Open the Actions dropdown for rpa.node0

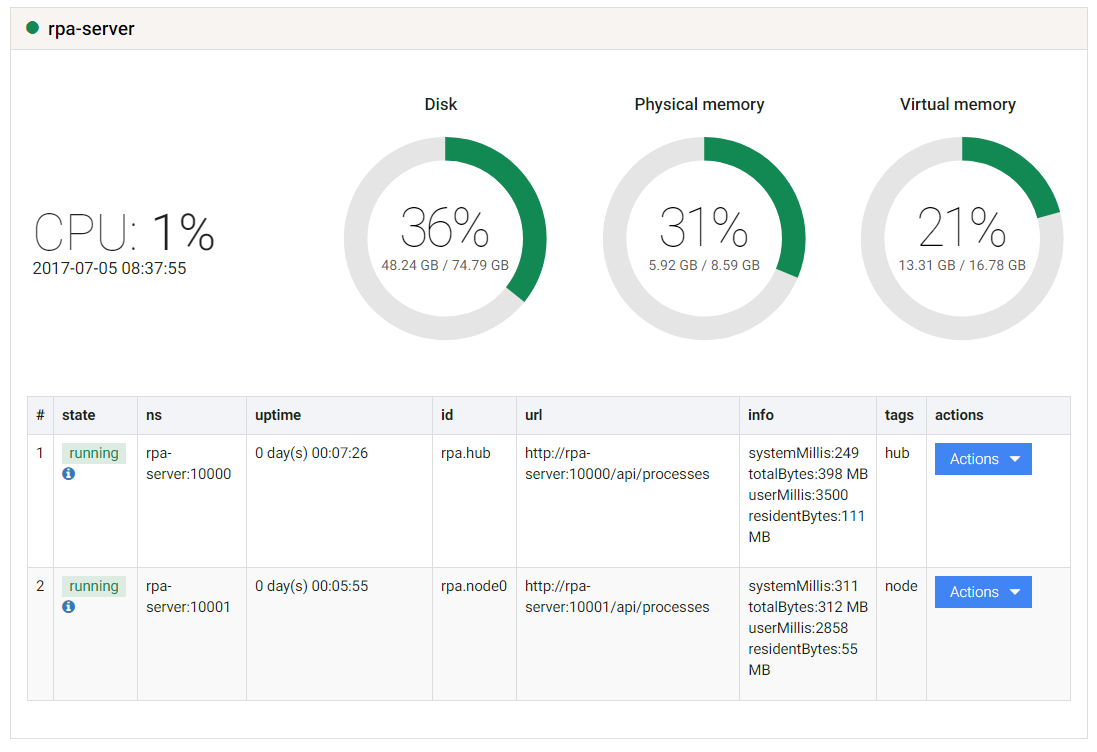coord(983,592)
